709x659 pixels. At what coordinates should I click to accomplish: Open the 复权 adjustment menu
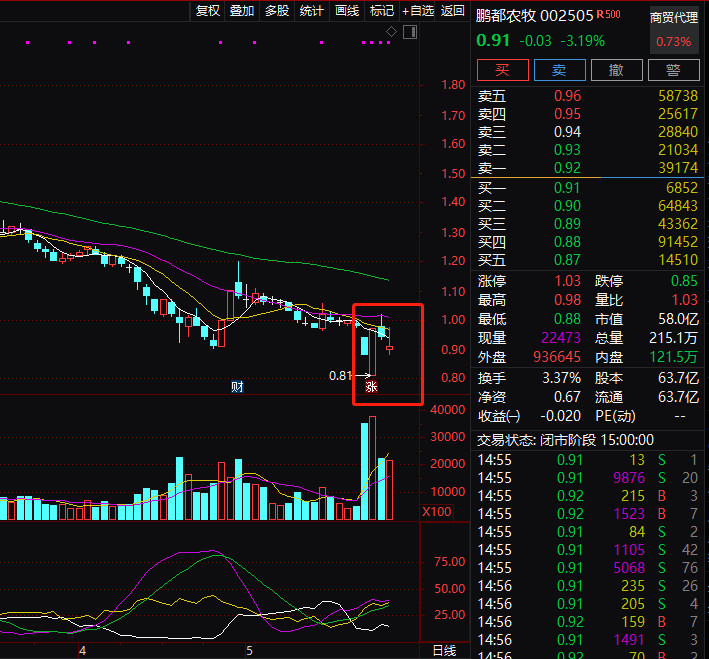click(x=207, y=11)
